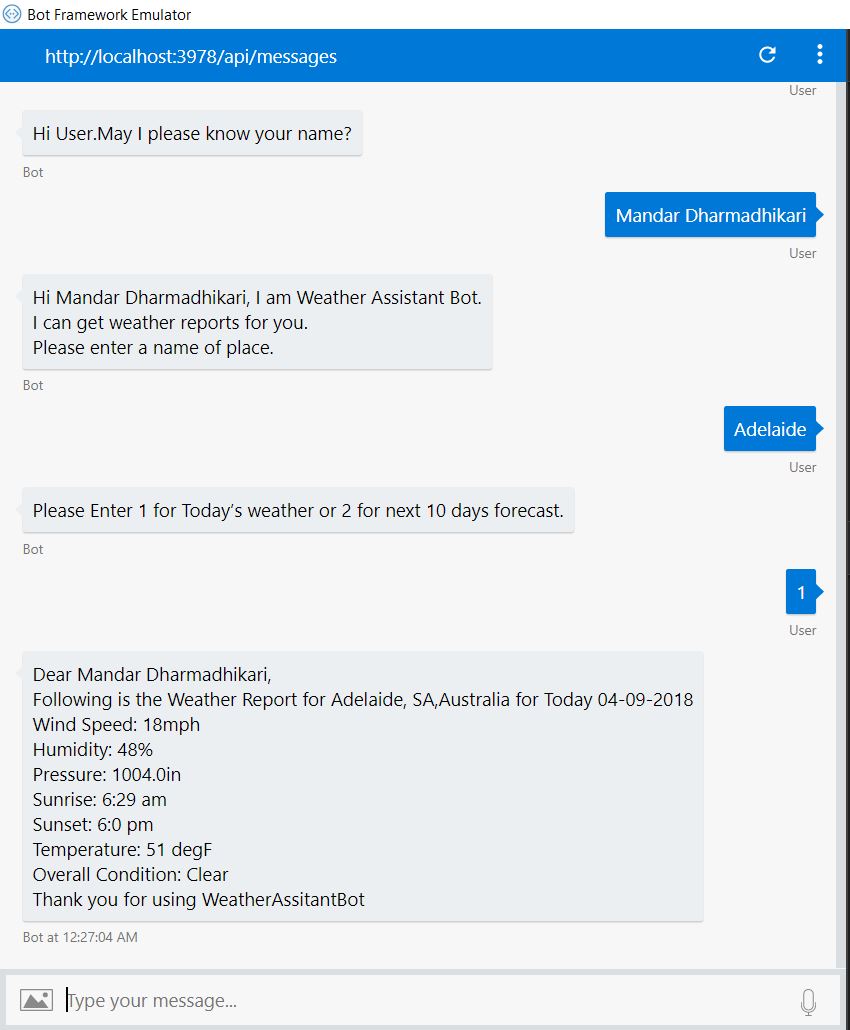
Task: Click the refresh conversation icon
Action: click(767, 55)
